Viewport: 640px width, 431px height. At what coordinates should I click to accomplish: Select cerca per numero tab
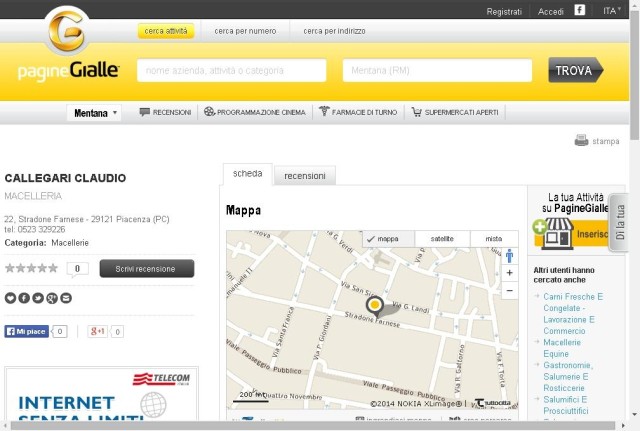coord(245,31)
